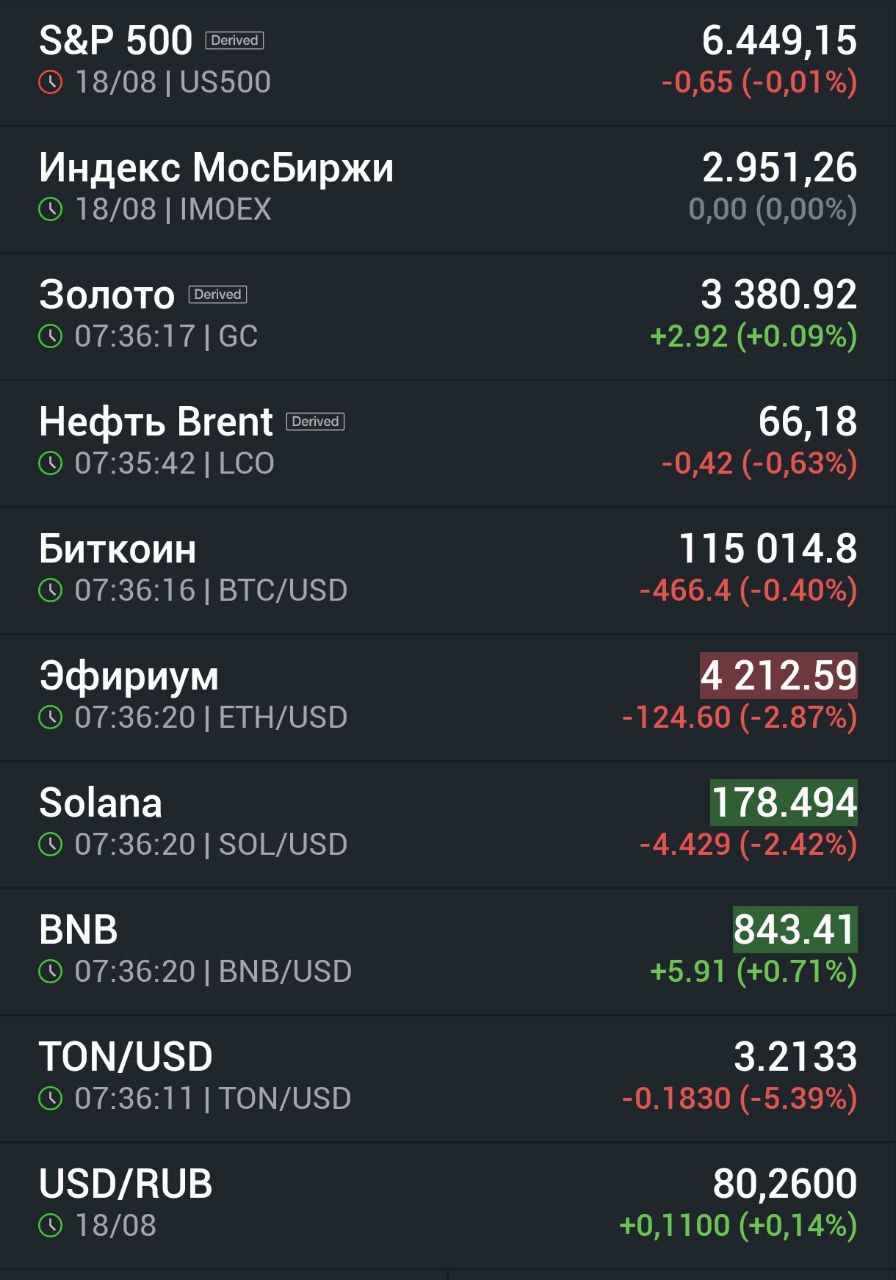Click the clock icon in the Эфириум row
Screen dimensions: 896x1280
tap(50, 717)
